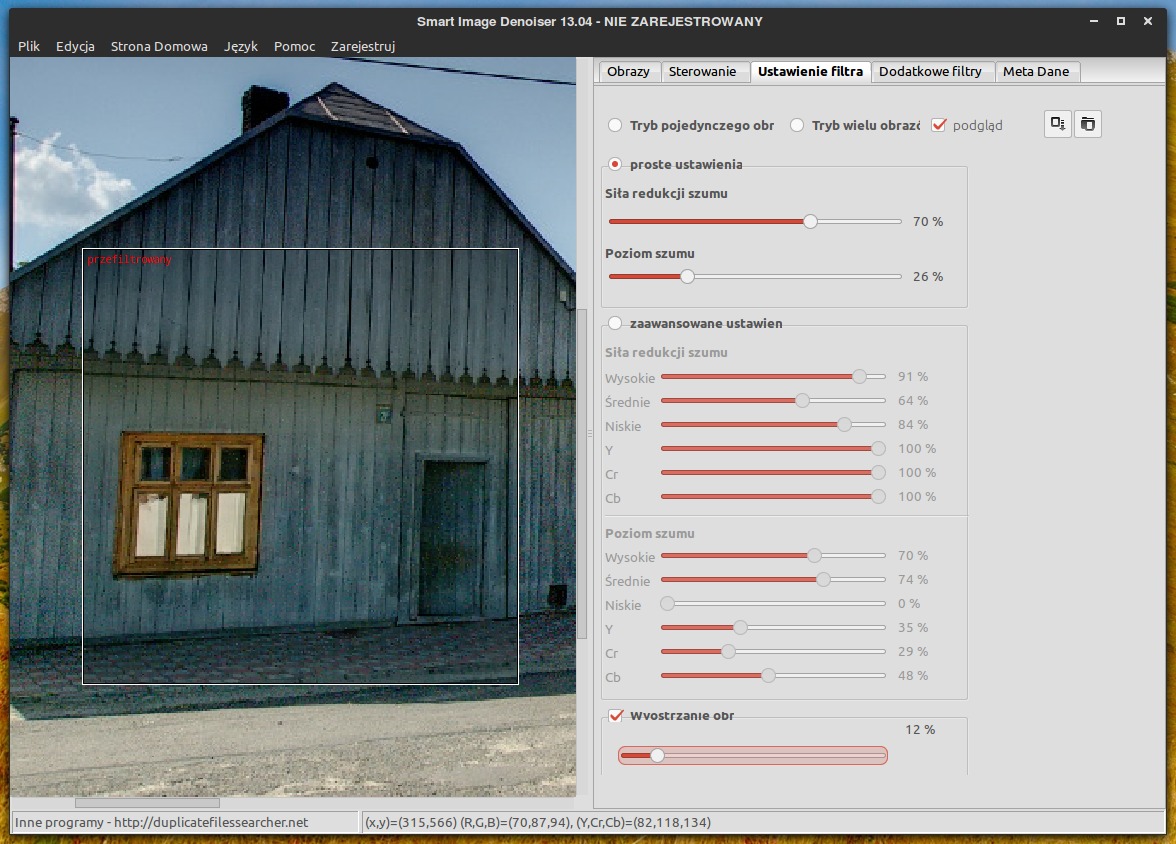This screenshot has height=844, width=1176.
Task: Open the Dodatkowe filtry tab
Action: click(930, 71)
